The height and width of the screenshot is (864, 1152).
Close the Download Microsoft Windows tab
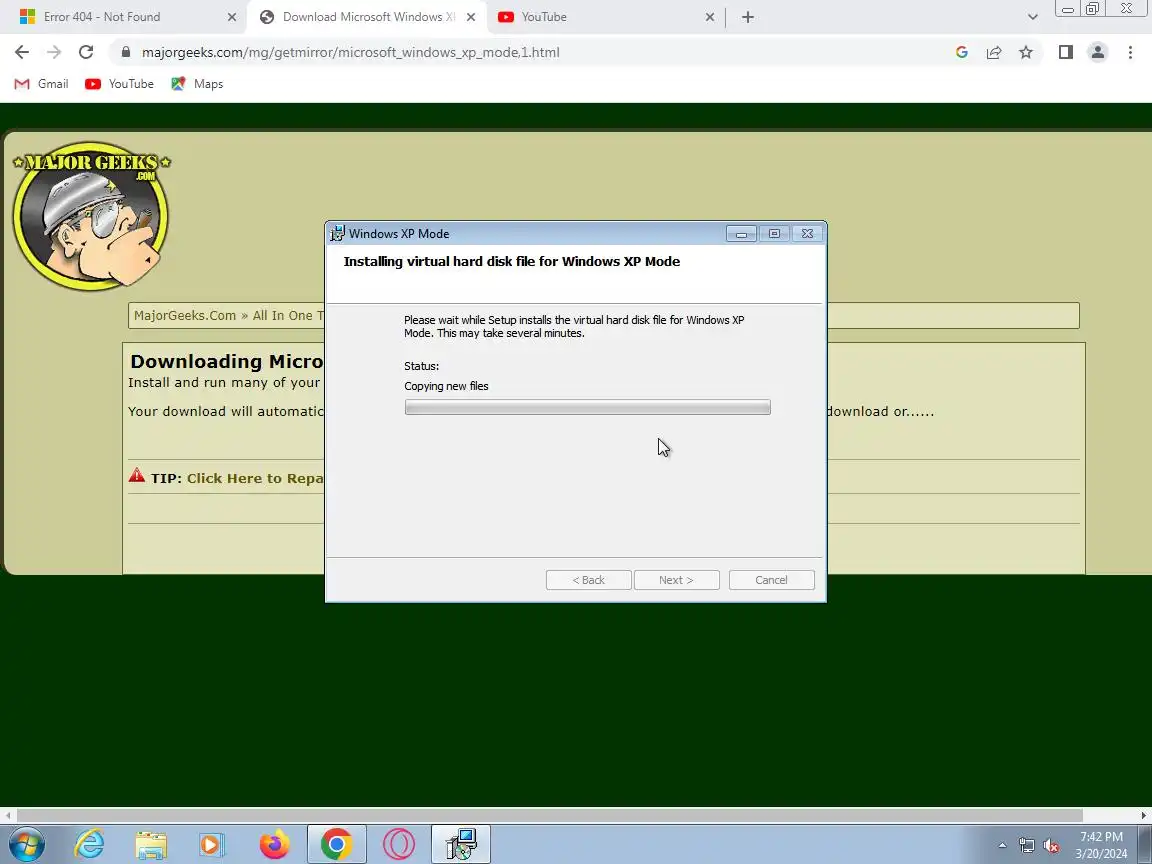click(471, 17)
